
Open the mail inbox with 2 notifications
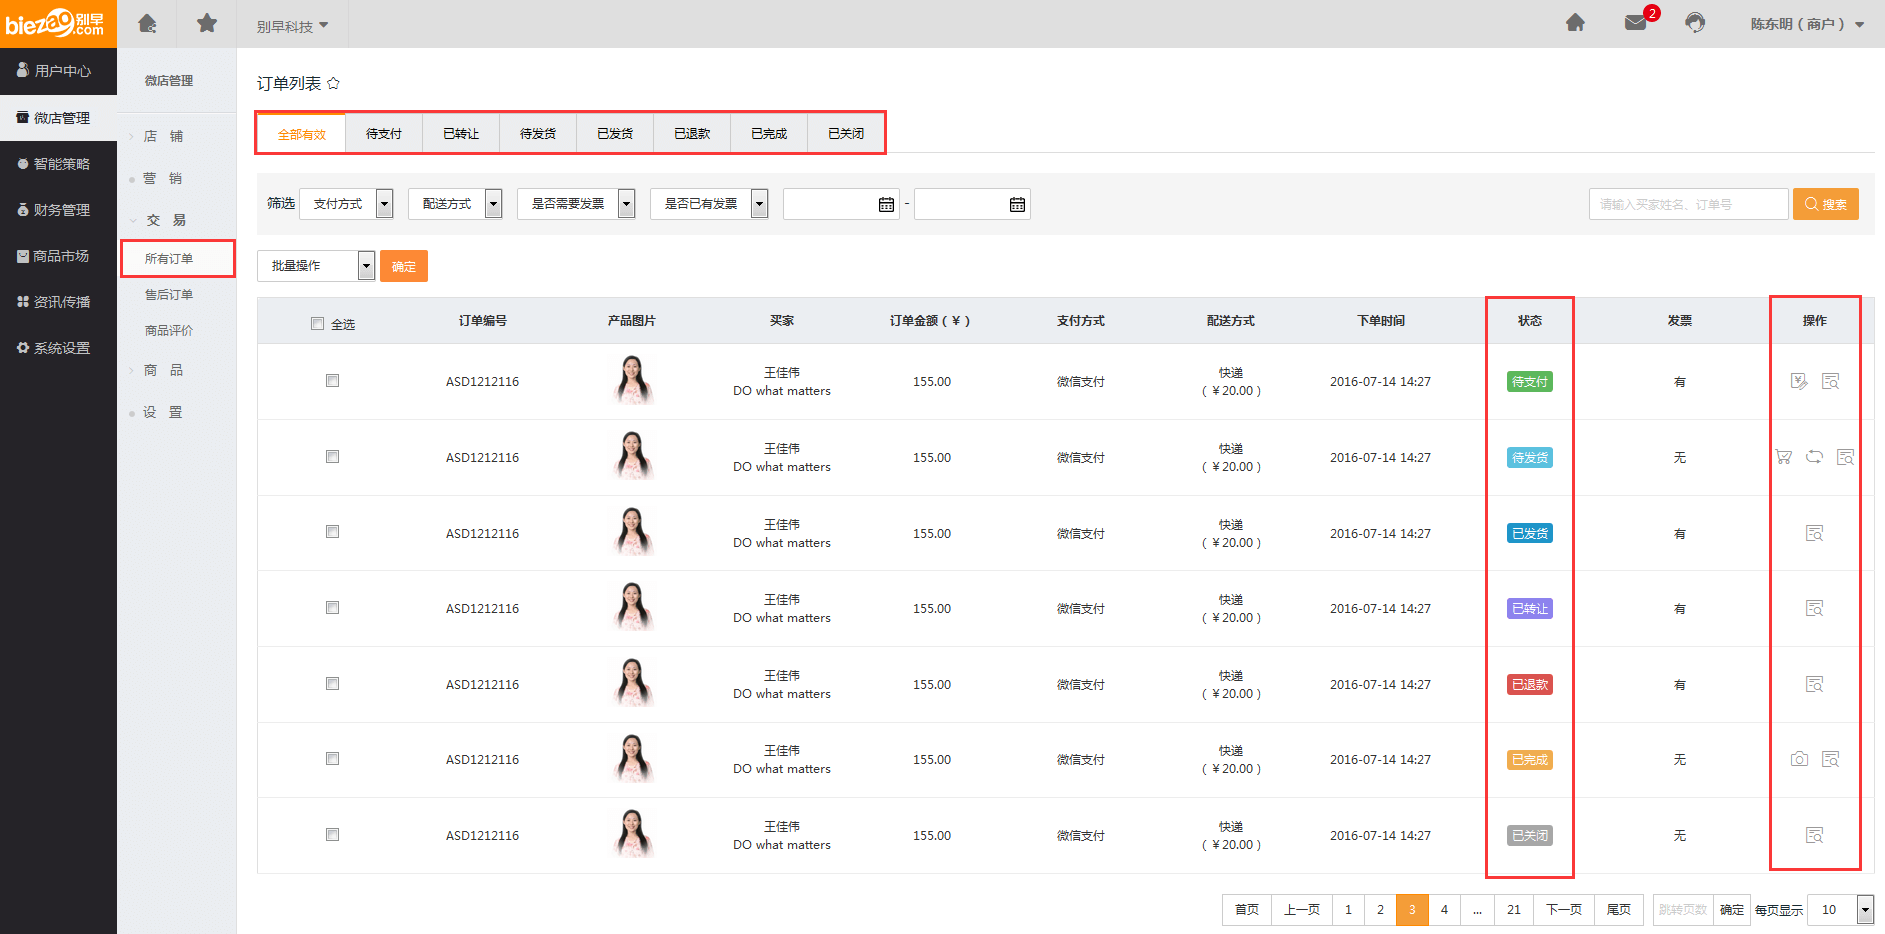(x=1636, y=22)
